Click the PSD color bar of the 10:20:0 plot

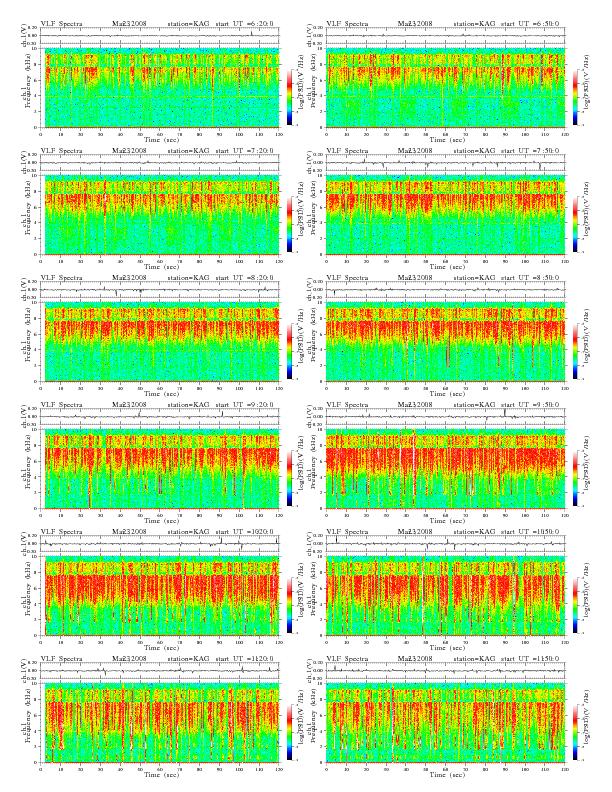(289, 605)
